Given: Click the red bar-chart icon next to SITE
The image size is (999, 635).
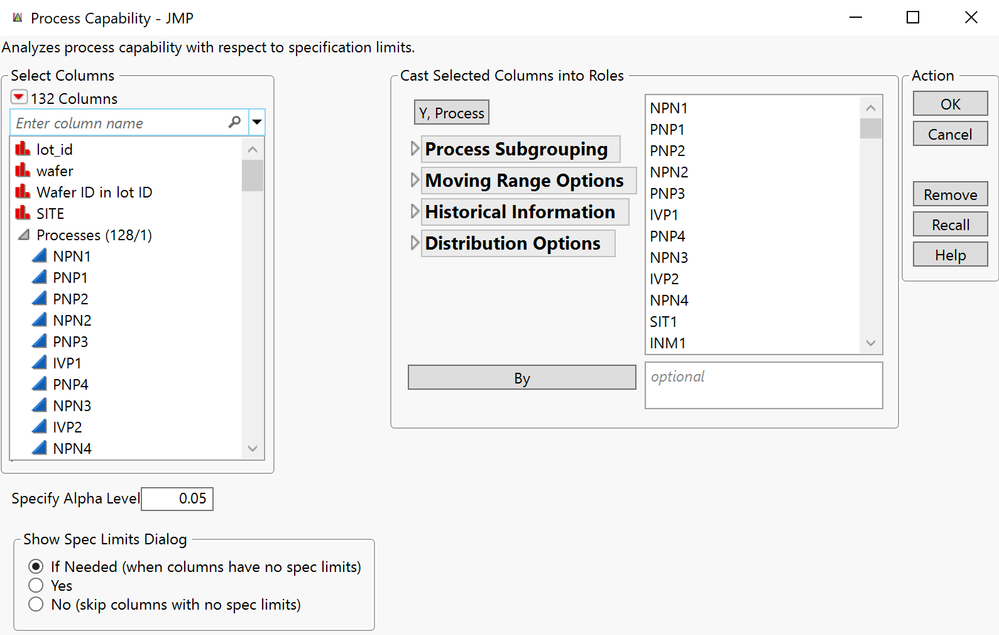Looking at the screenshot, I should (x=24, y=213).
